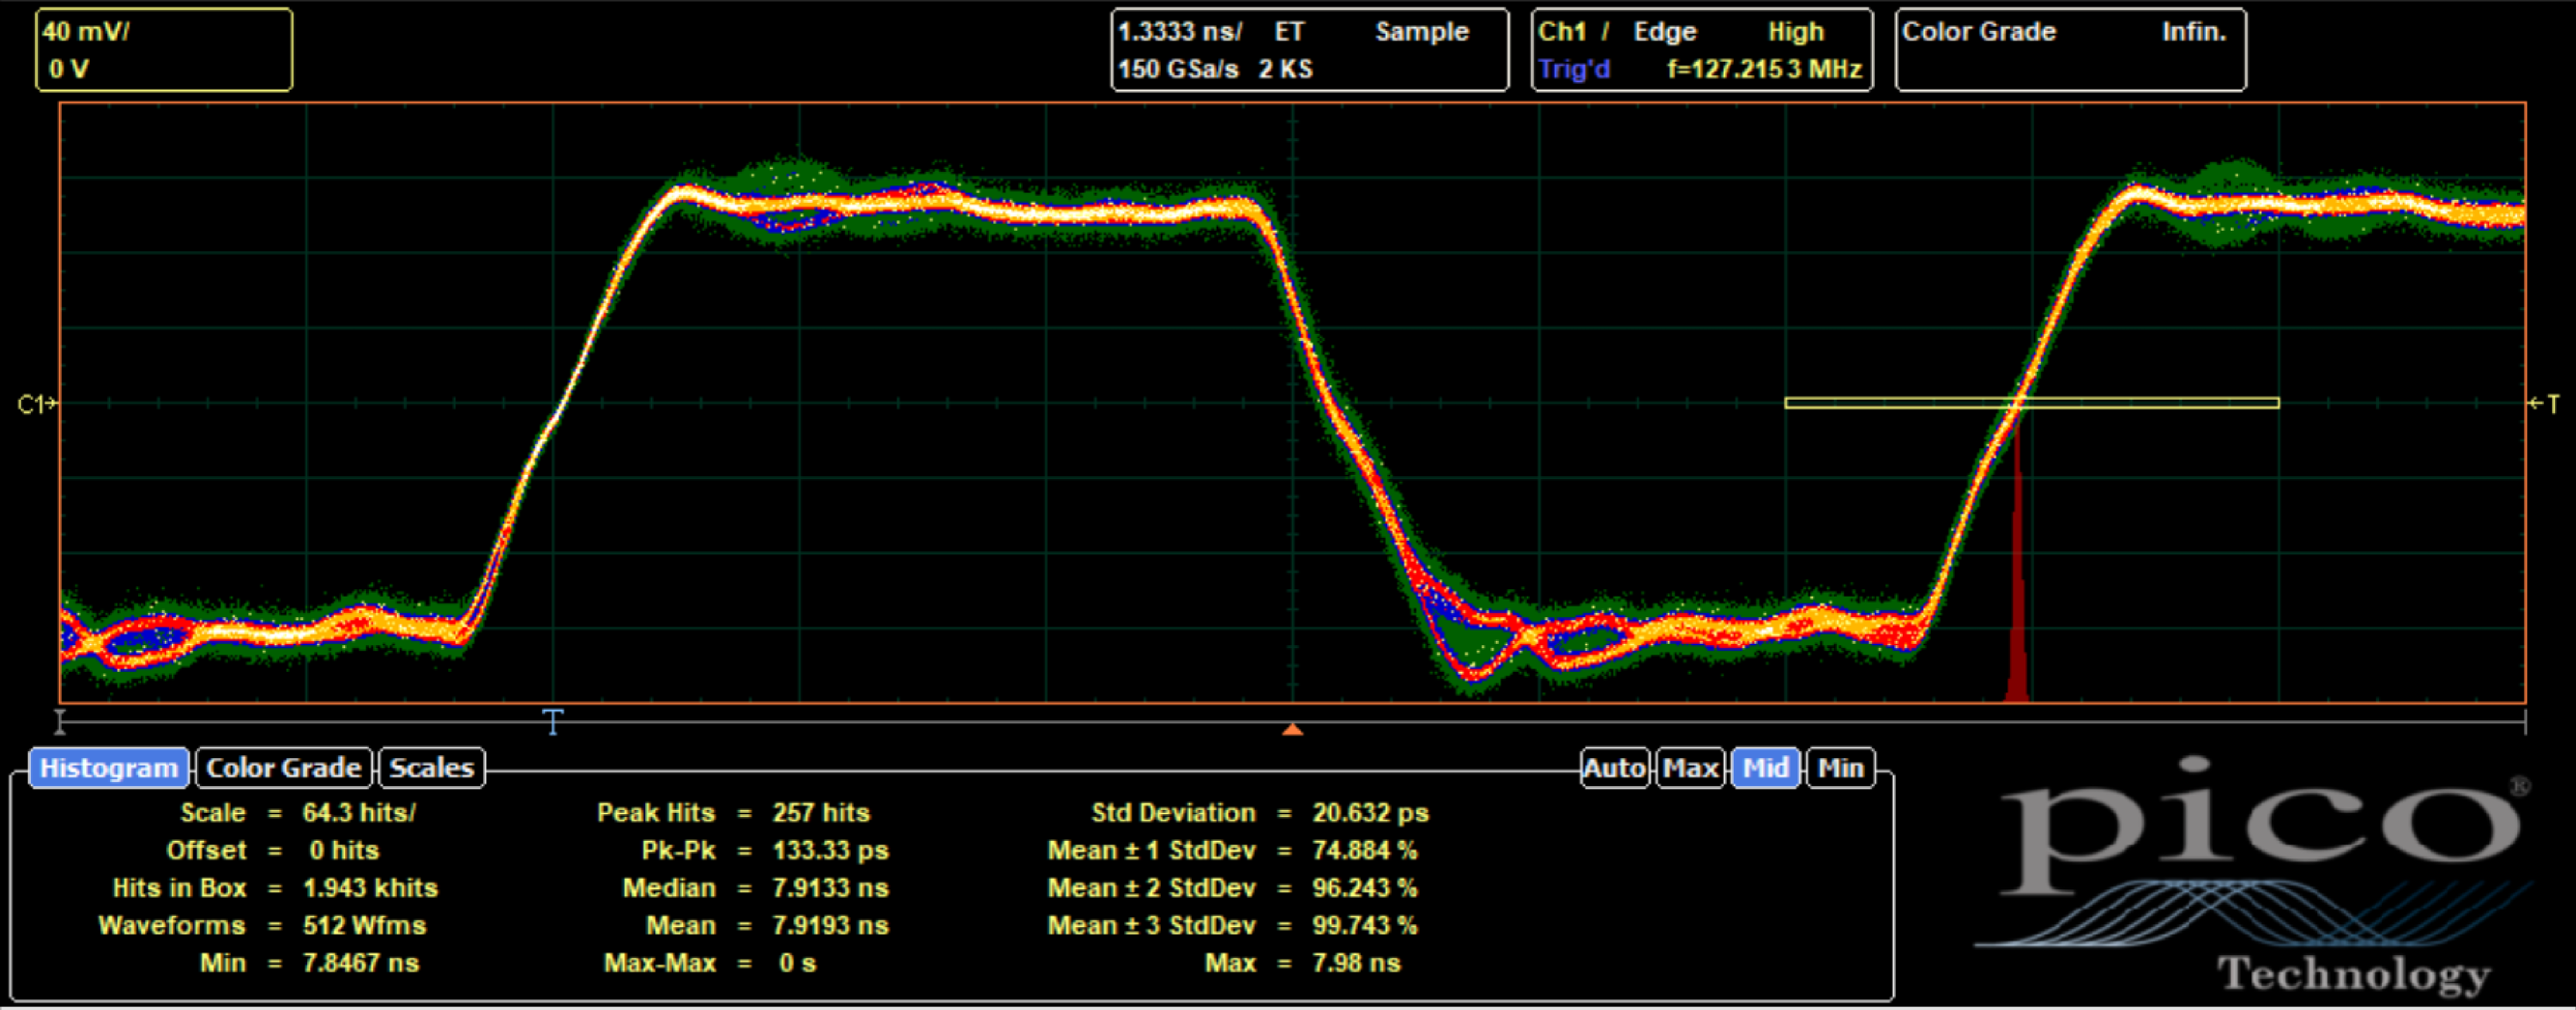Select the Mid size option
This screenshot has height=1010, width=2576.
tap(1765, 768)
